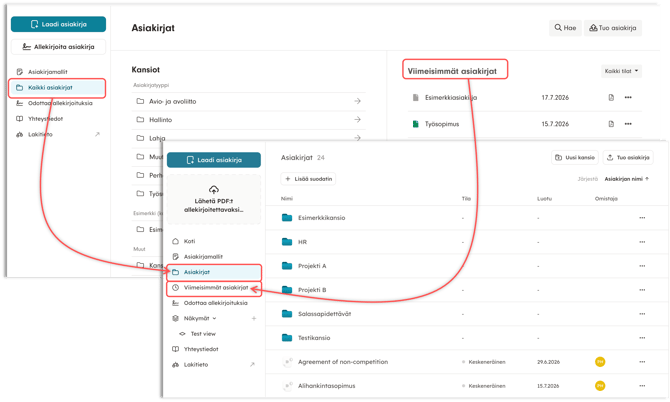
Task: Click the Lähetä PDF:t upload area
Action: point(214,200)
